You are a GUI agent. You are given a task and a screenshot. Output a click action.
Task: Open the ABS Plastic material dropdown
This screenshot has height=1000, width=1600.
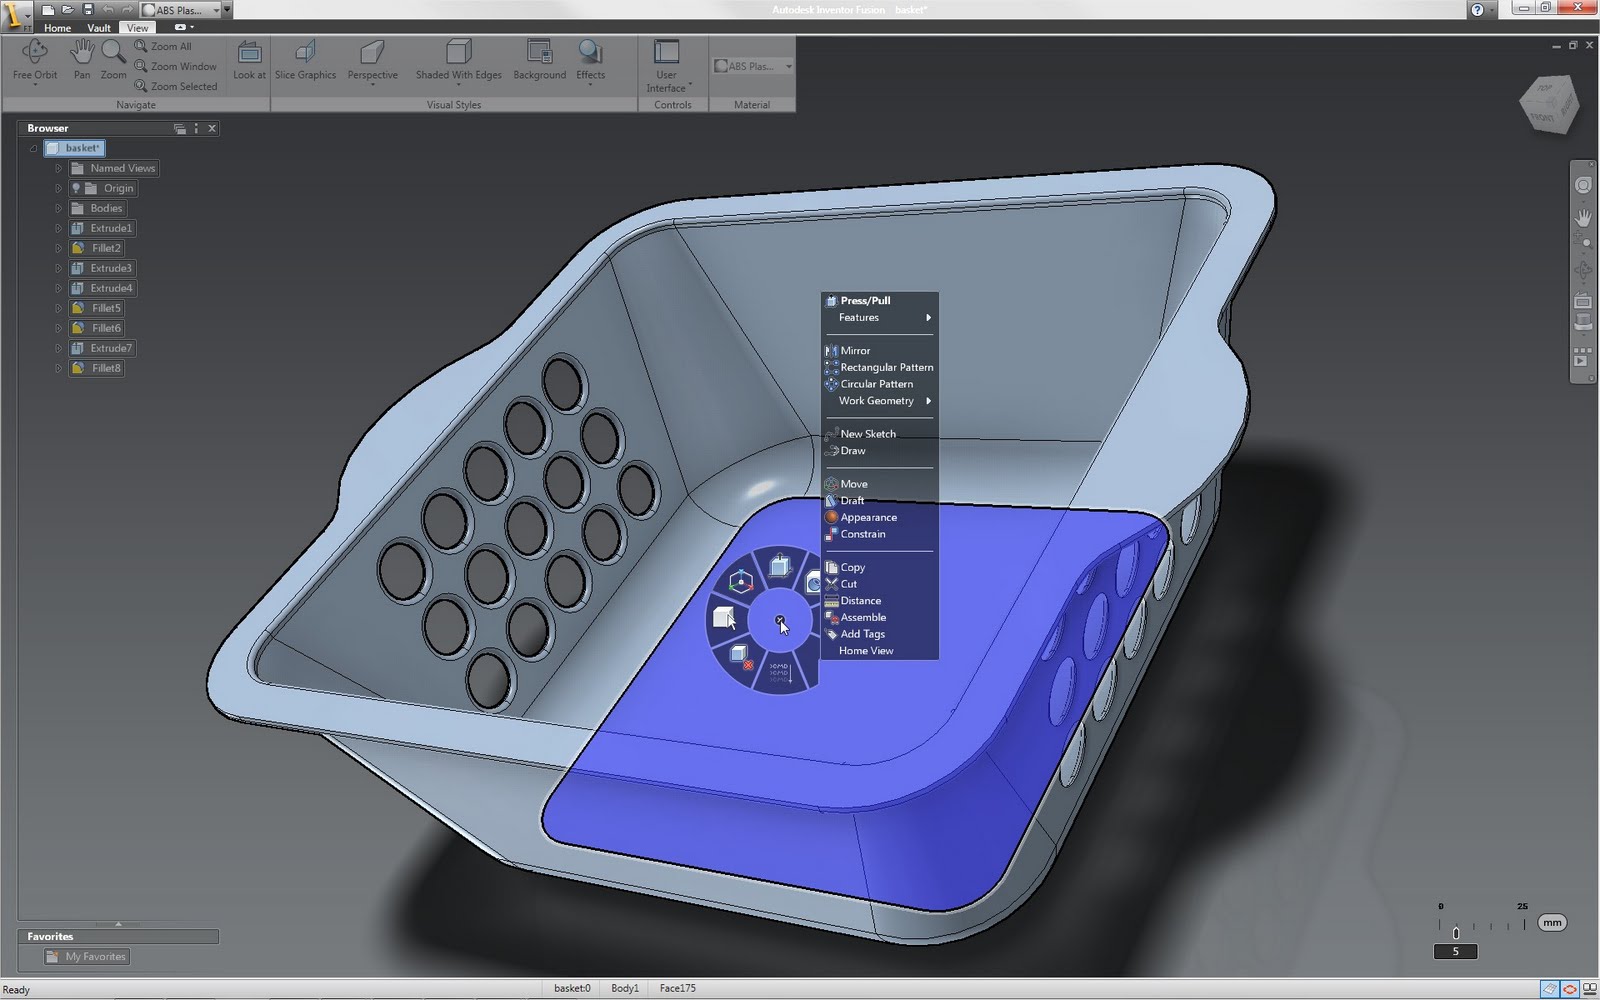[x=789, y=66]
